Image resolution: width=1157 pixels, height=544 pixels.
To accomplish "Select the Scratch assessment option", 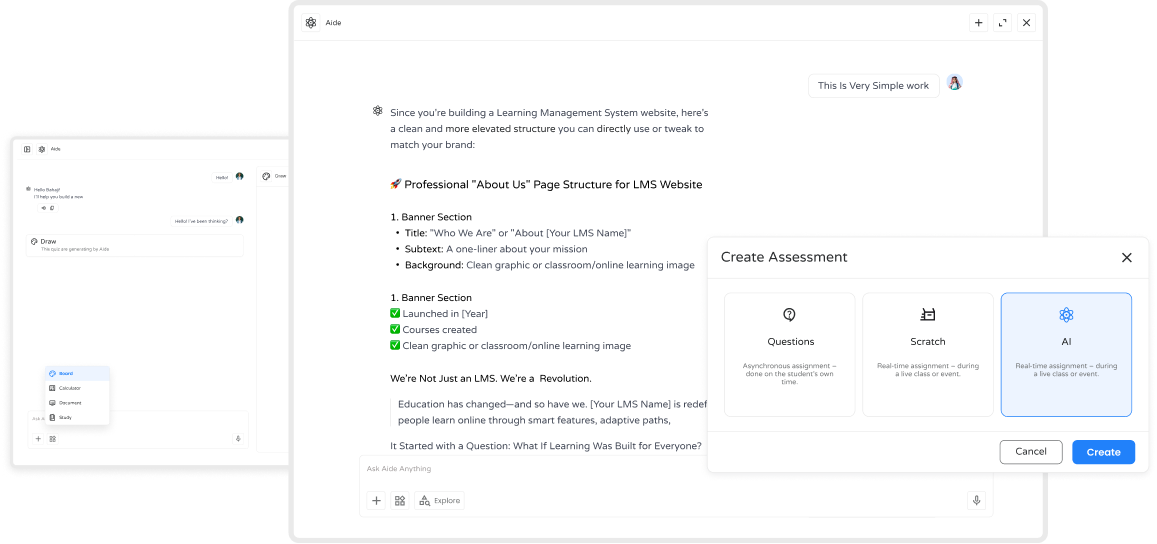I will click(x=928, y=354).
